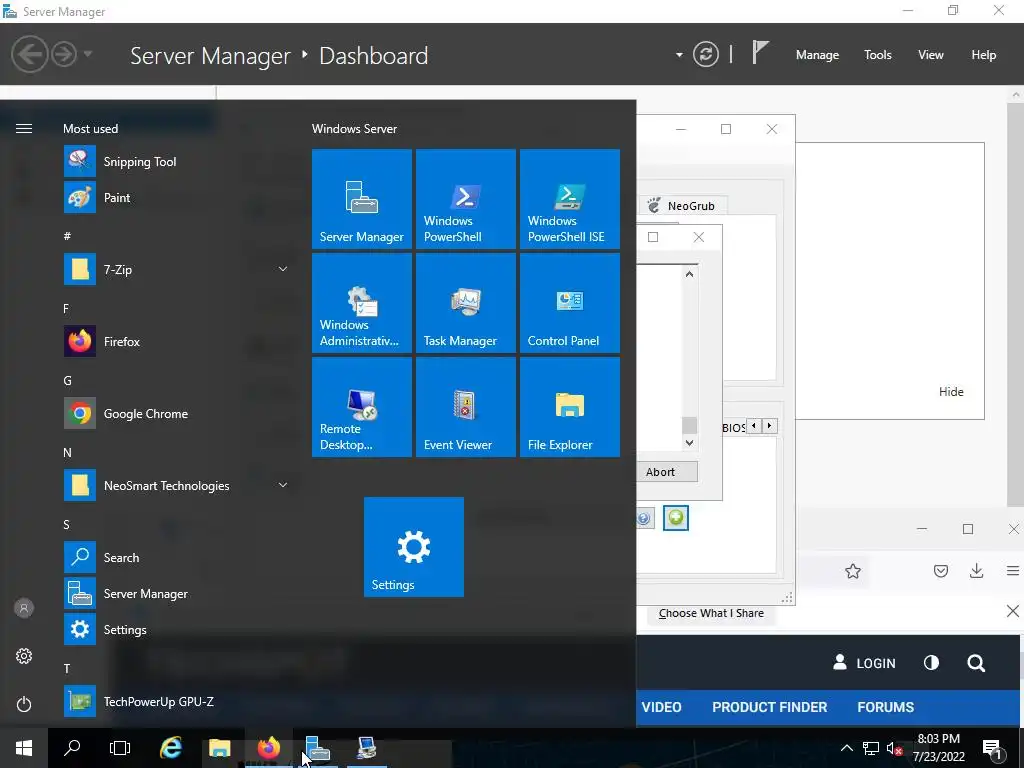The width and height of the screenshot is (1024, 768).
Task: Click the tab scroll left arrow near BIOS
Action: click(754, 426)
